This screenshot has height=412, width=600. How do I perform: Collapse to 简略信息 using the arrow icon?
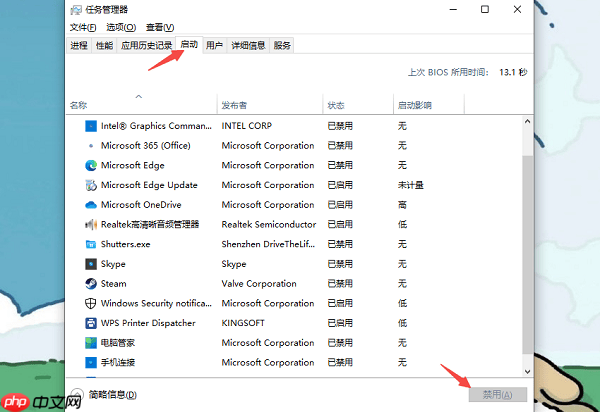click(x=77, y=394)
